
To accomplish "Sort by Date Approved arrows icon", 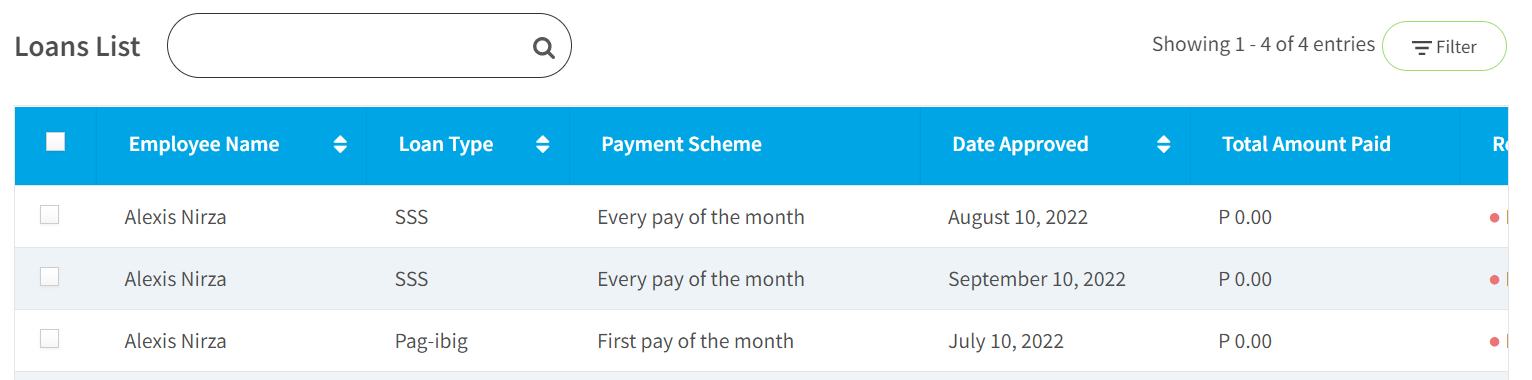I will [x=1163, y=144].
